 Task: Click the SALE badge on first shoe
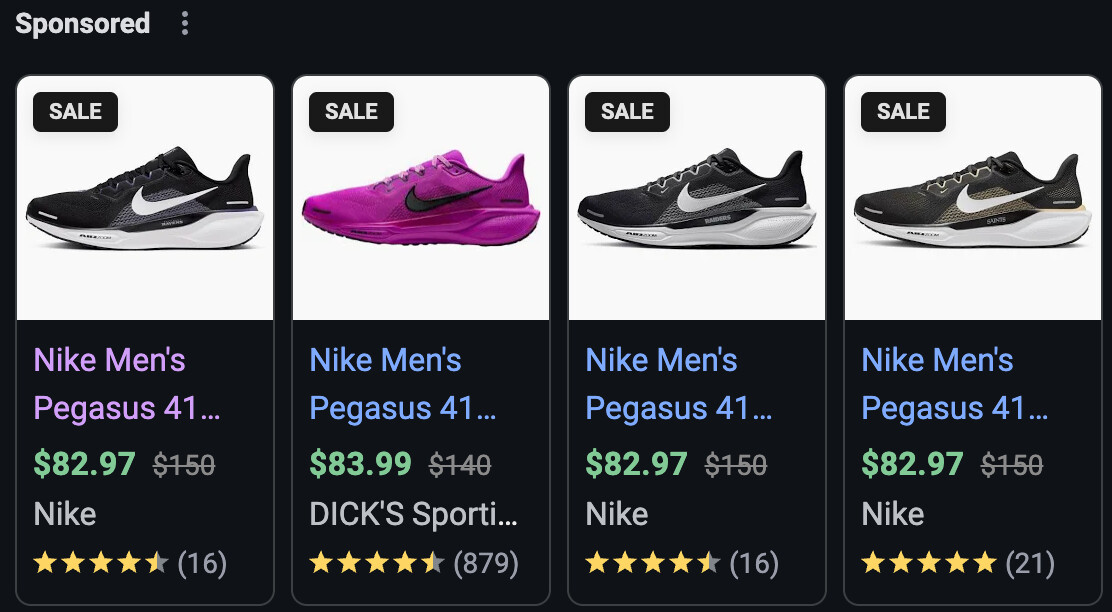point(76,112)
